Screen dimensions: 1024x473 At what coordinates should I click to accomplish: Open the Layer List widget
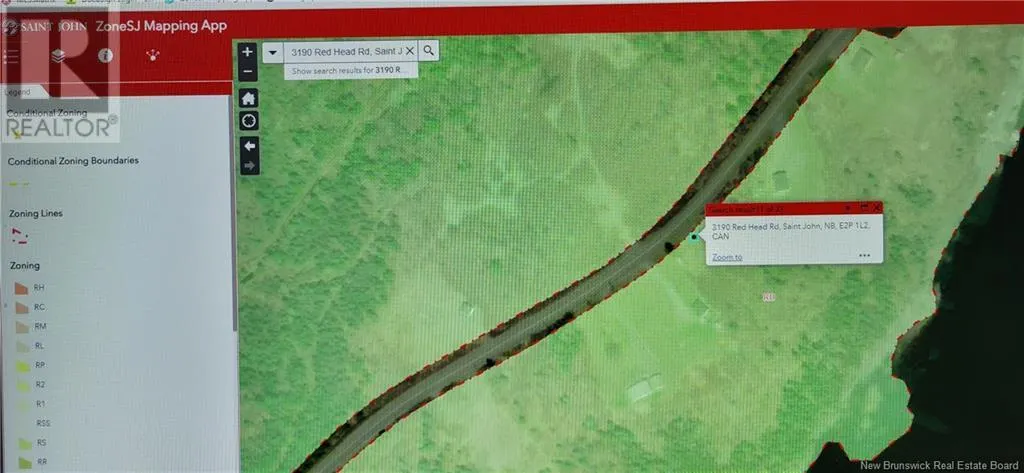pos(58,56)
